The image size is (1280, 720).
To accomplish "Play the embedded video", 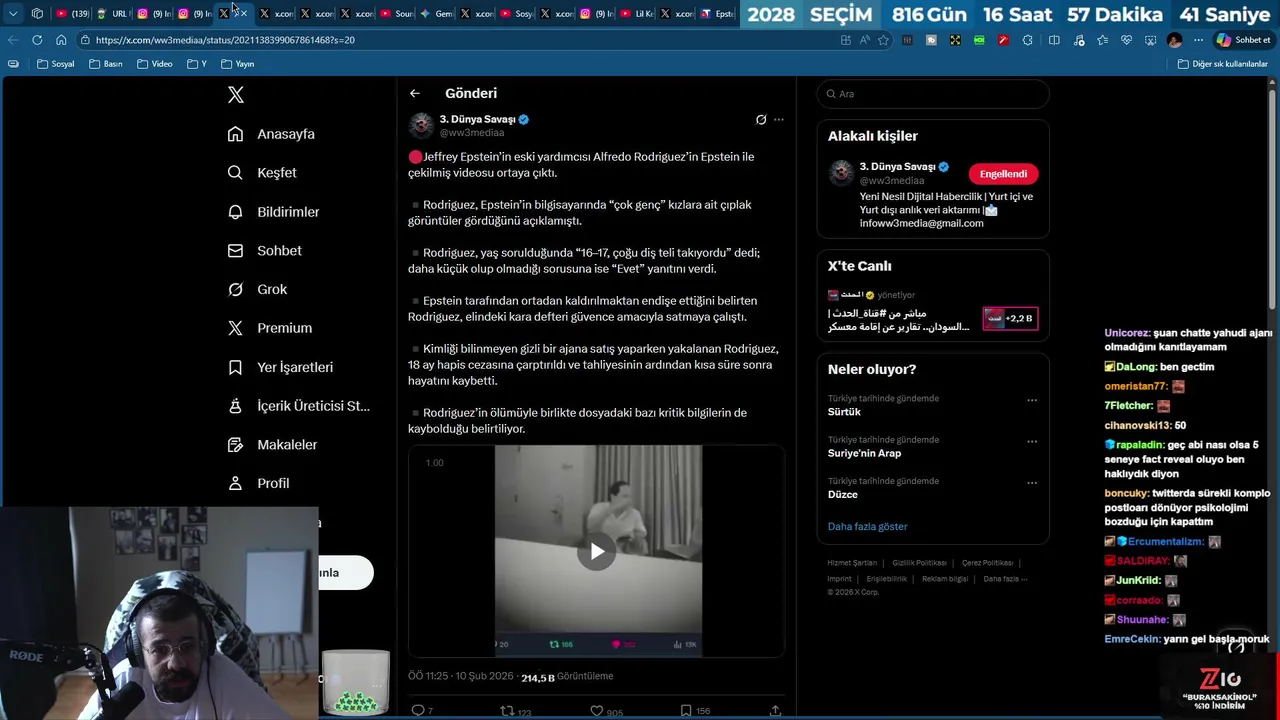I will click(597, 551).
